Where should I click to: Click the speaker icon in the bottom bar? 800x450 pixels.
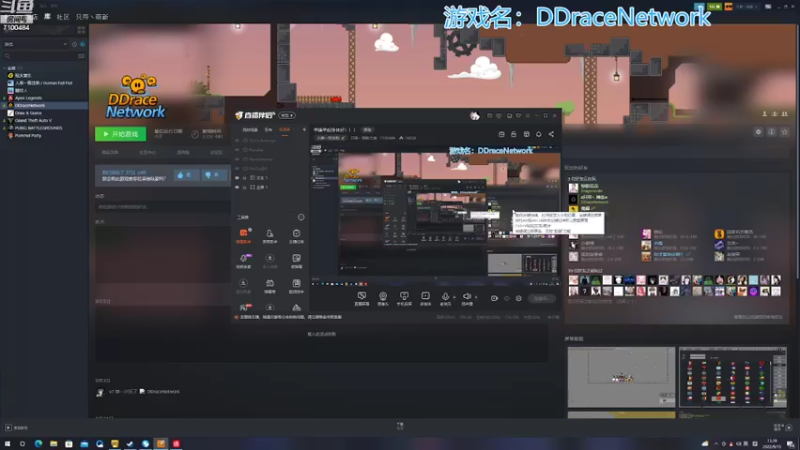tap(467, 298)
